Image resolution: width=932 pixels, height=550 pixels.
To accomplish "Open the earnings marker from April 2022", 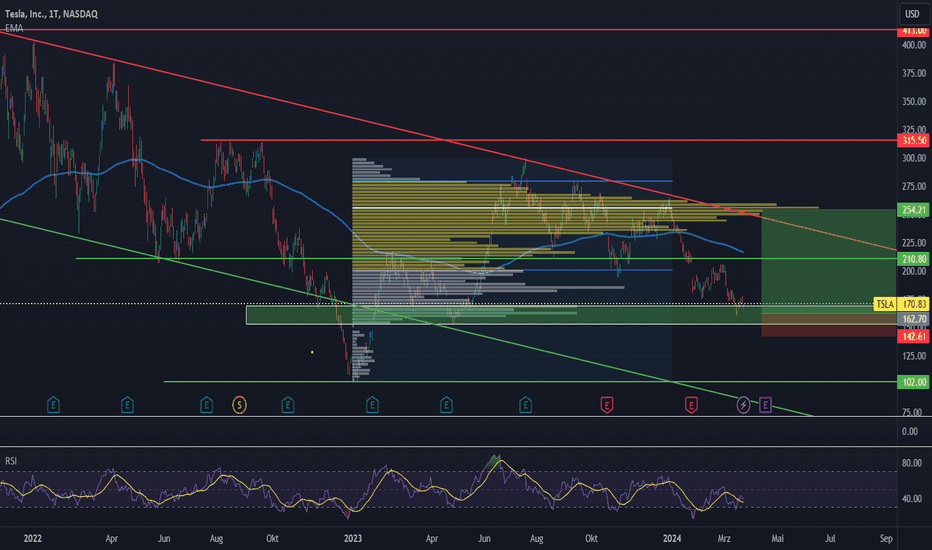I will click(127, 406).
